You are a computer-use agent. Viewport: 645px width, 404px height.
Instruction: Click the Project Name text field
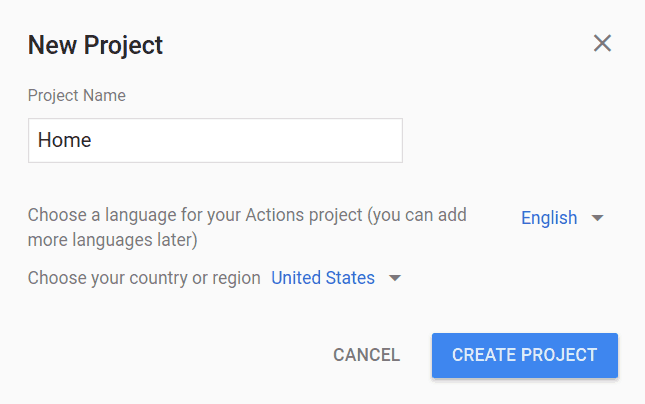[x=215, y=140]
